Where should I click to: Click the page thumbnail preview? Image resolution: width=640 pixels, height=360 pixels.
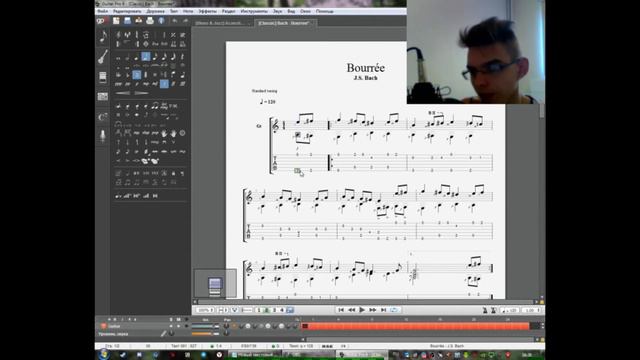(215, 283)
